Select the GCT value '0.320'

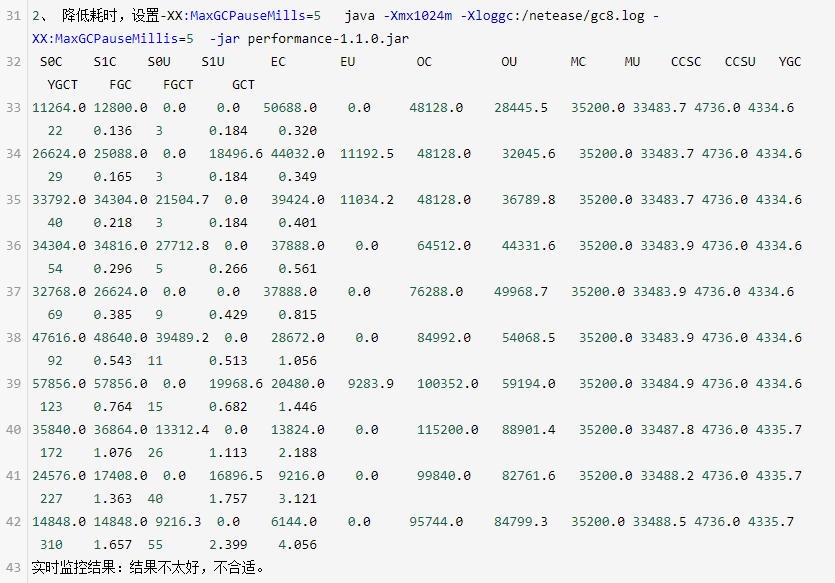pos(297,130)
